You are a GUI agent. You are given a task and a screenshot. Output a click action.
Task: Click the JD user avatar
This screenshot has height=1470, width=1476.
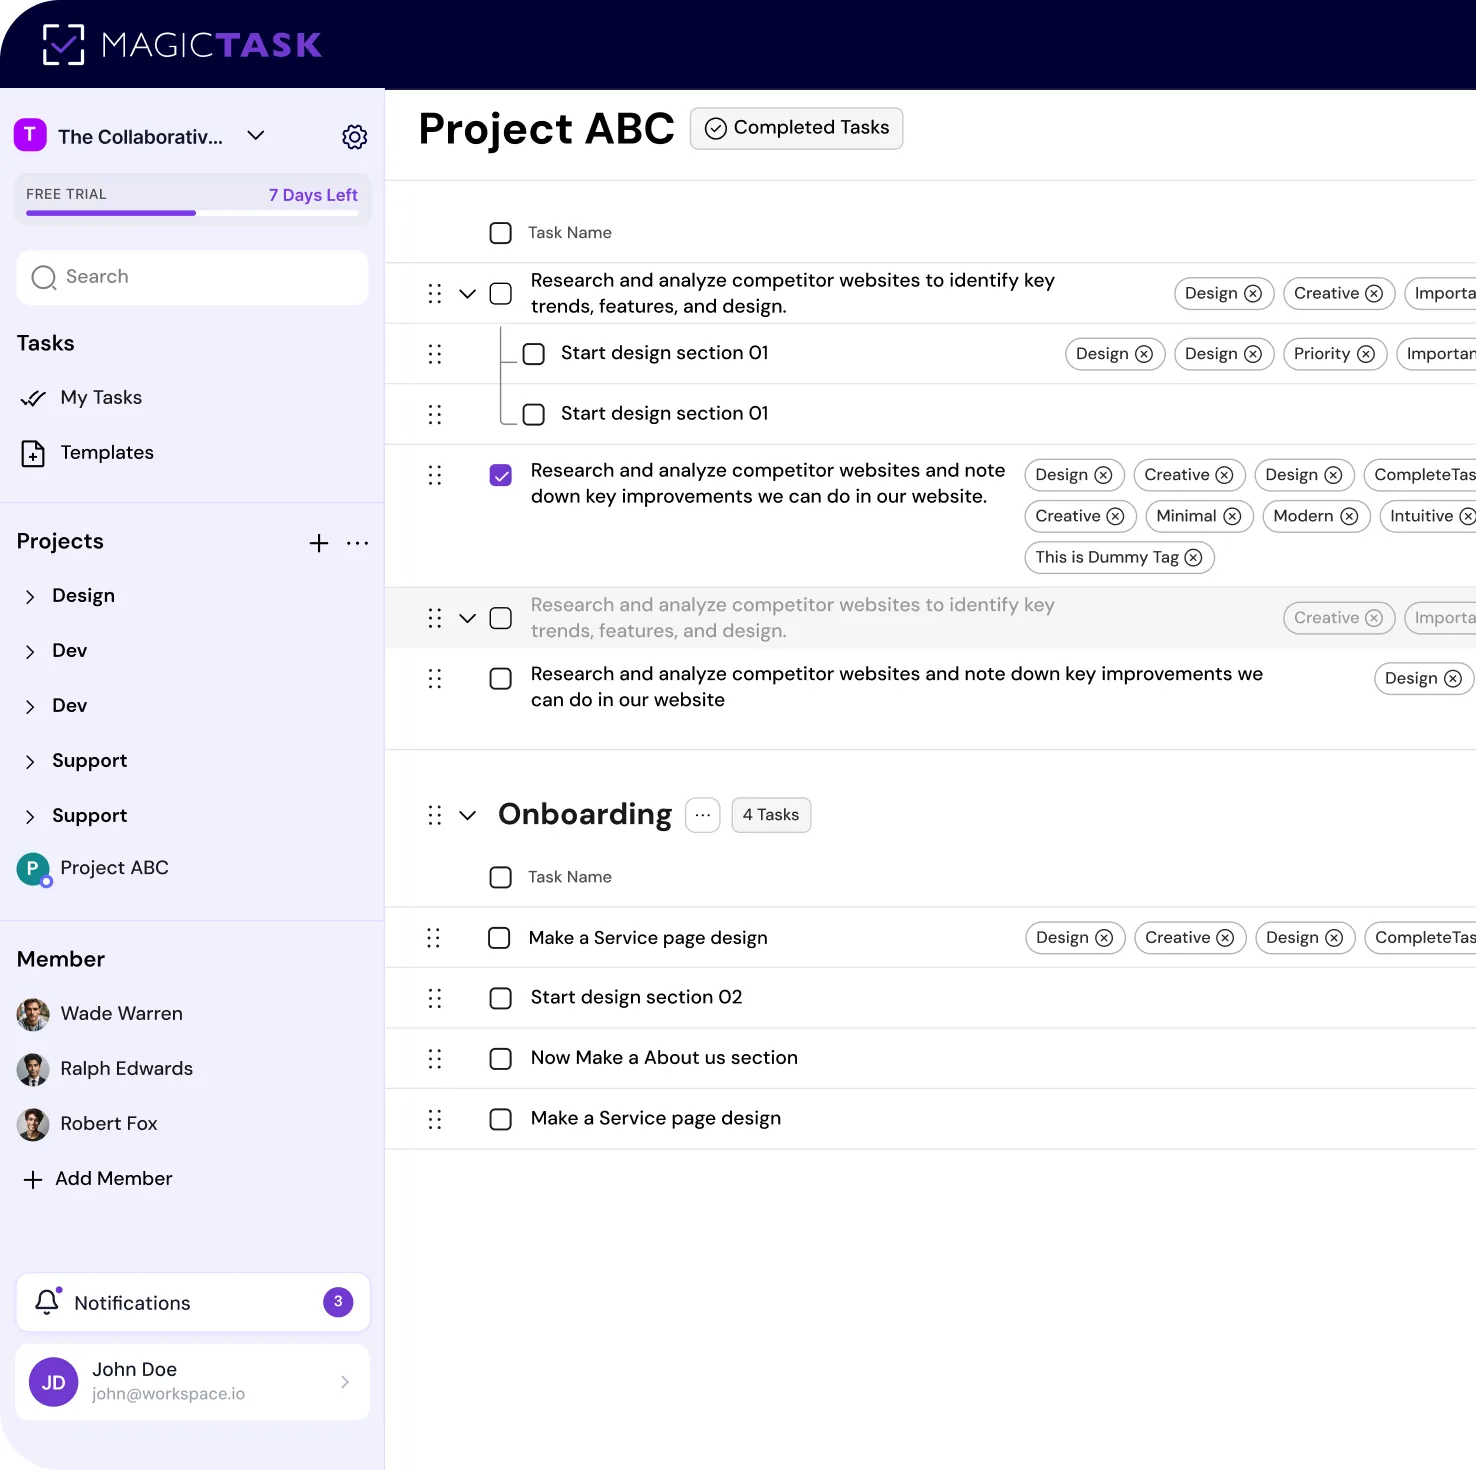[54, 1382]
